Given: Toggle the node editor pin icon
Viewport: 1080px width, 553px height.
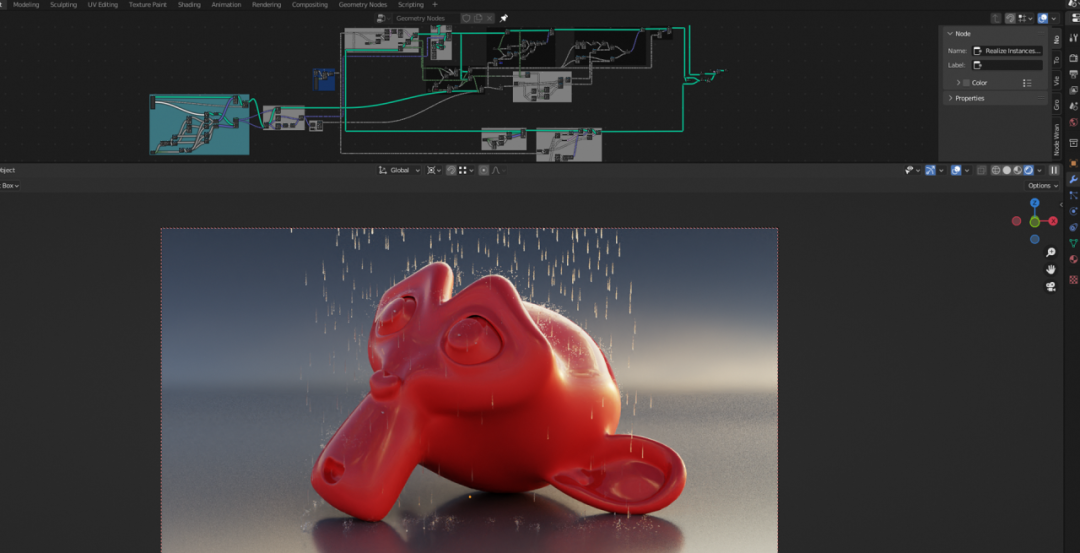Looking at the screenshot, I should [503, 18].
